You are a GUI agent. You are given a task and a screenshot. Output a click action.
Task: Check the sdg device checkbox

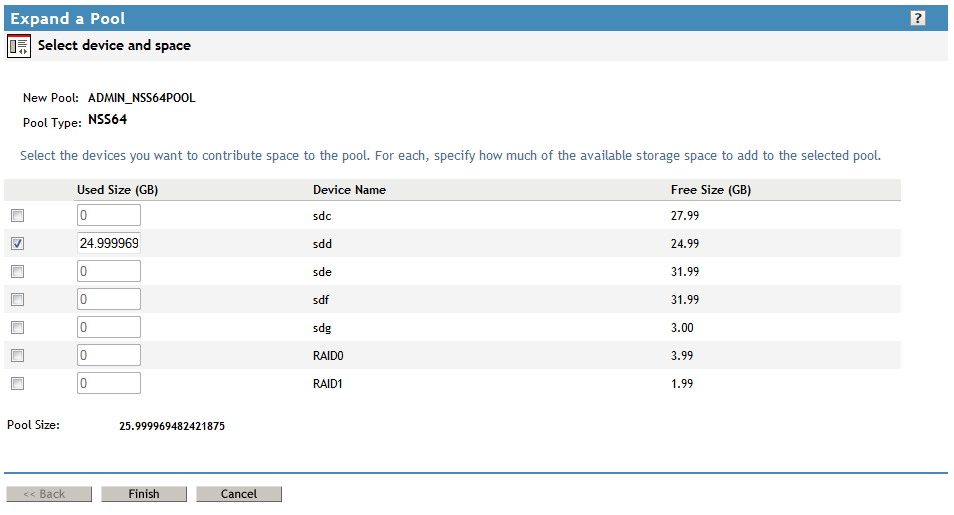[18, 328]
